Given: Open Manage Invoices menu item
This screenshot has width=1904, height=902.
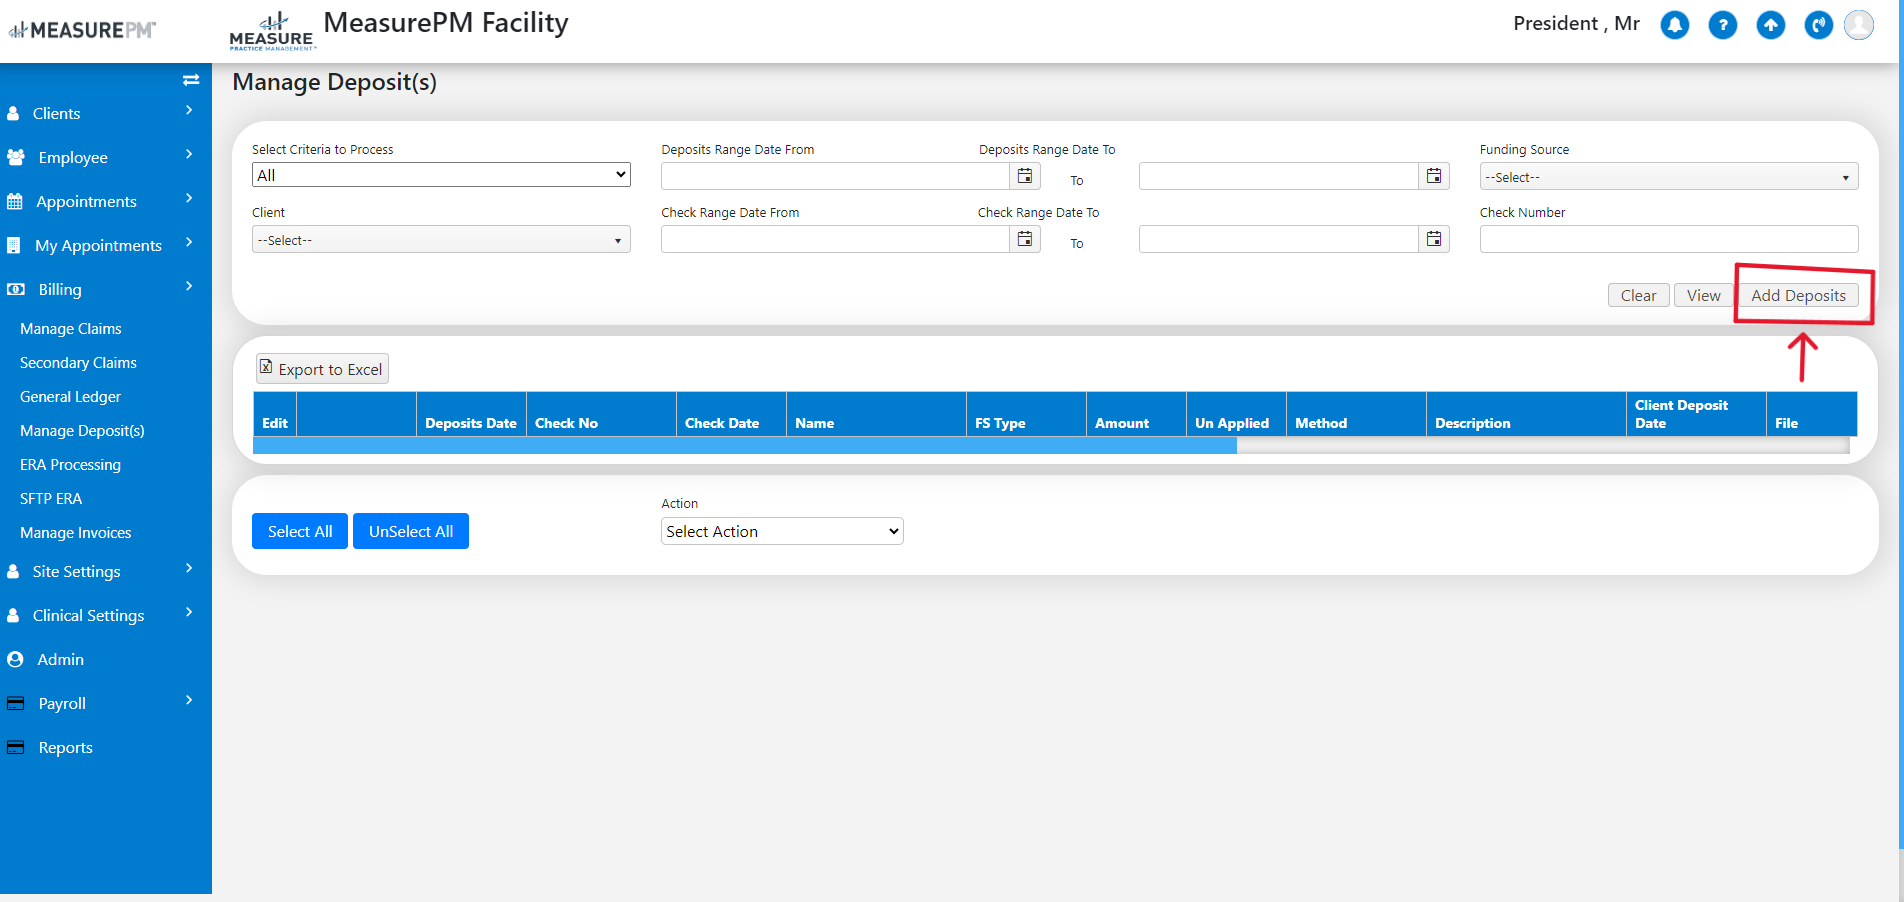Looking at the screenshot, I should [x=76, y=533].
